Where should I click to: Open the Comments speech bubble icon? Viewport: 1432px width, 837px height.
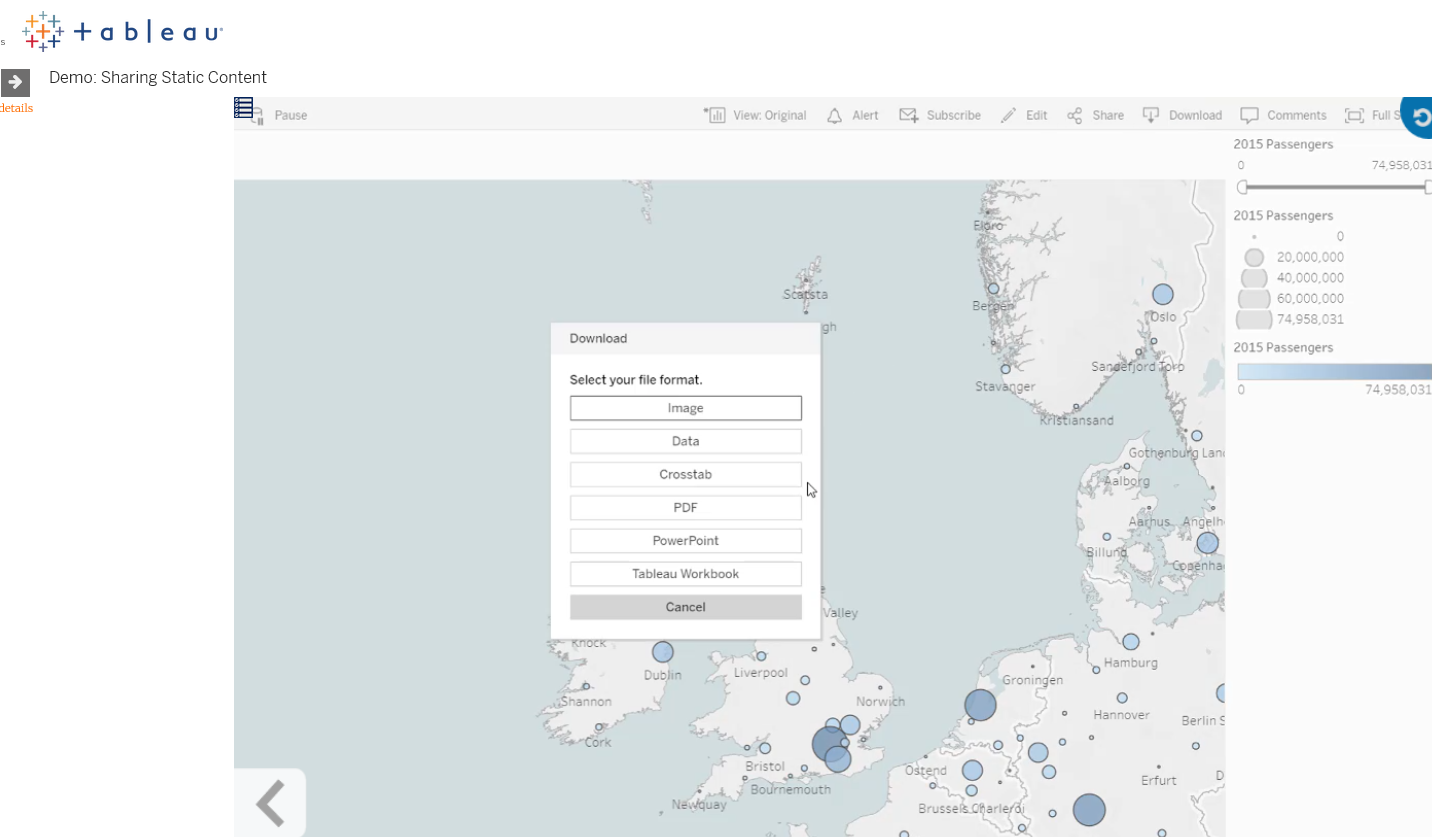(x=1249, y=115)
